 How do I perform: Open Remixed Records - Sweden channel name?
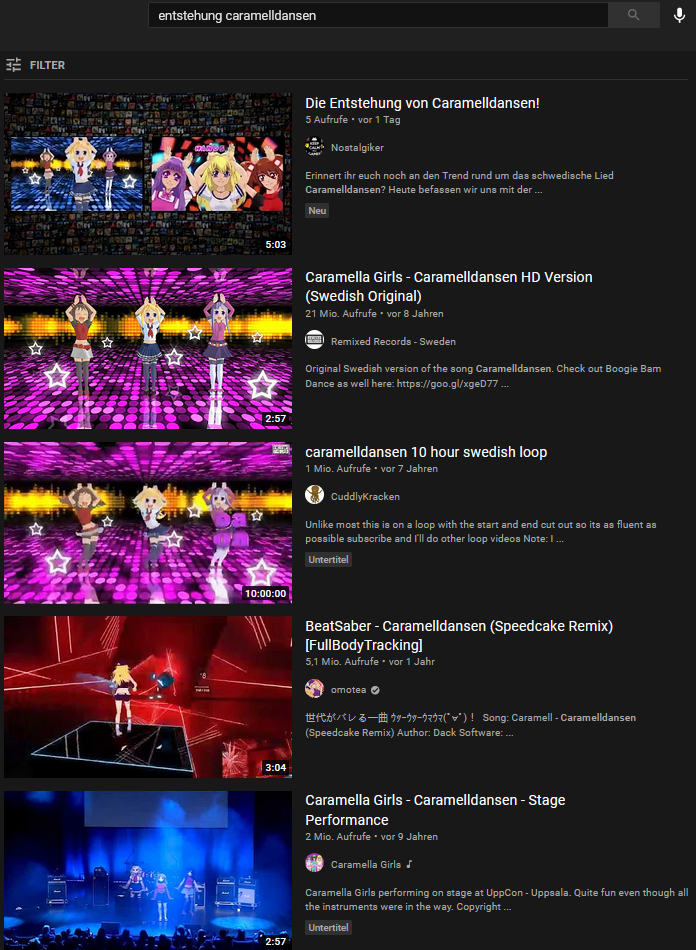coord(393,341)
